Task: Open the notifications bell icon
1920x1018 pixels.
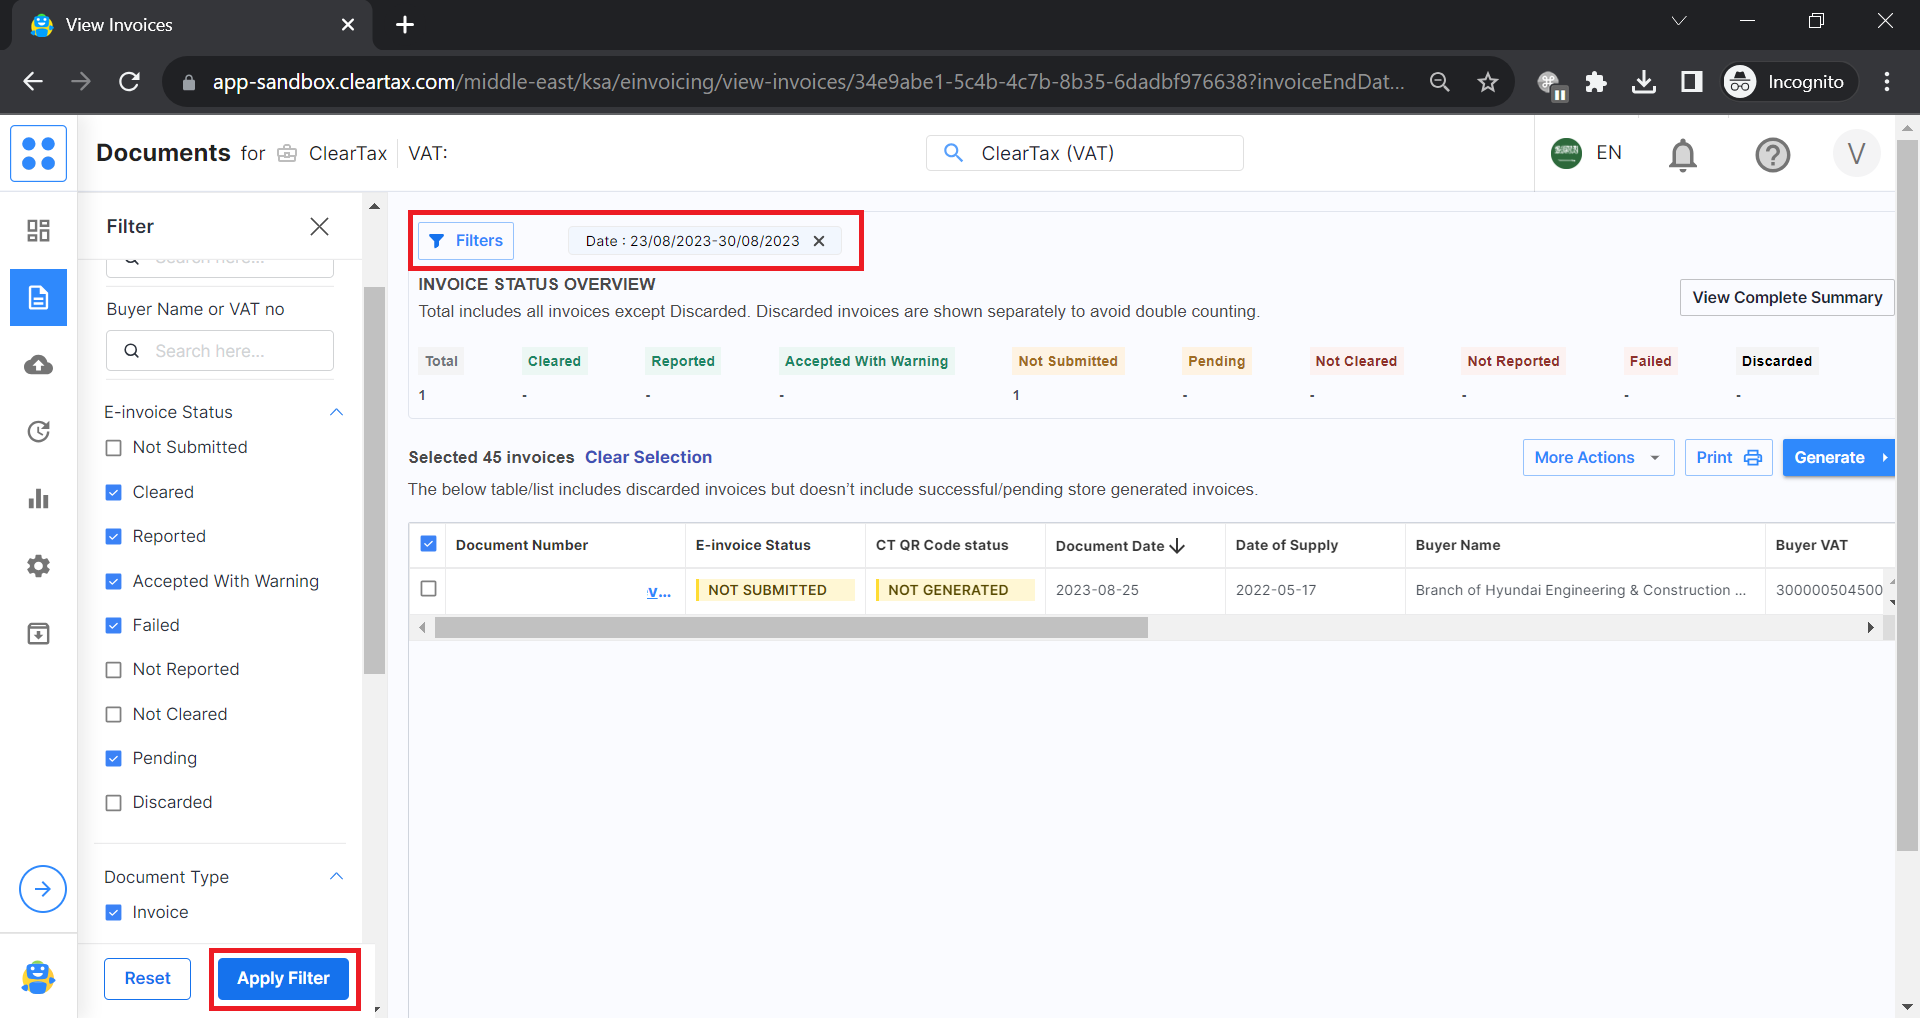Action: 1681,155
